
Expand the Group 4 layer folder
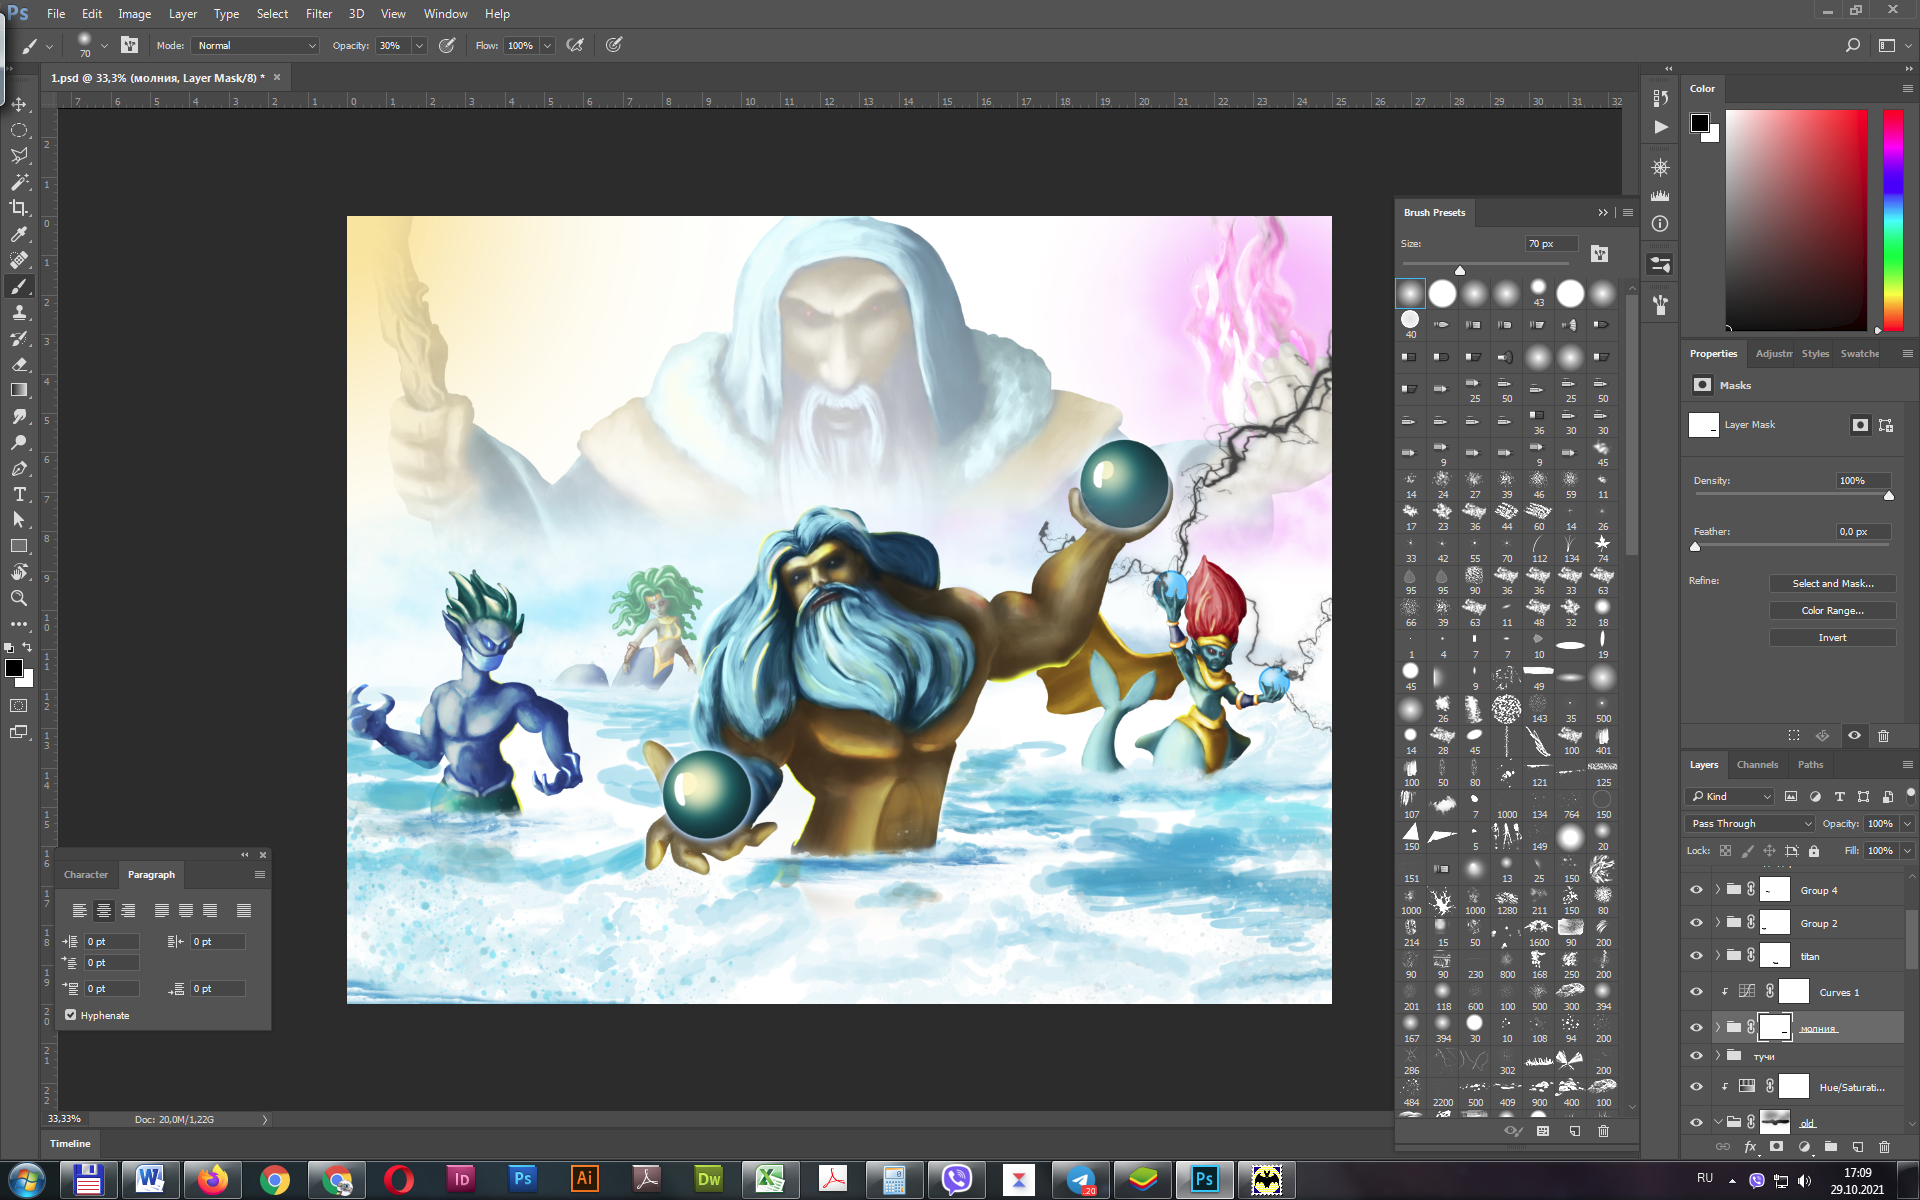point(1718,890)
